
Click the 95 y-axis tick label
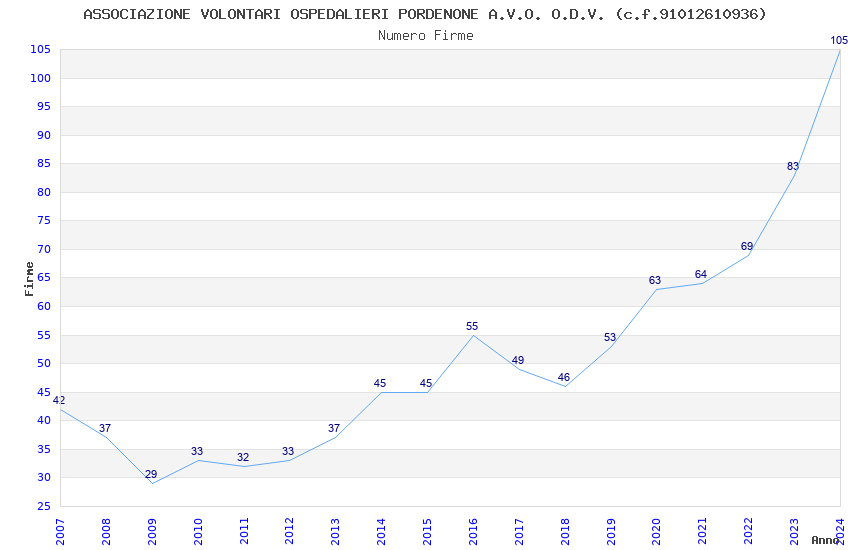tap(44, 107)
